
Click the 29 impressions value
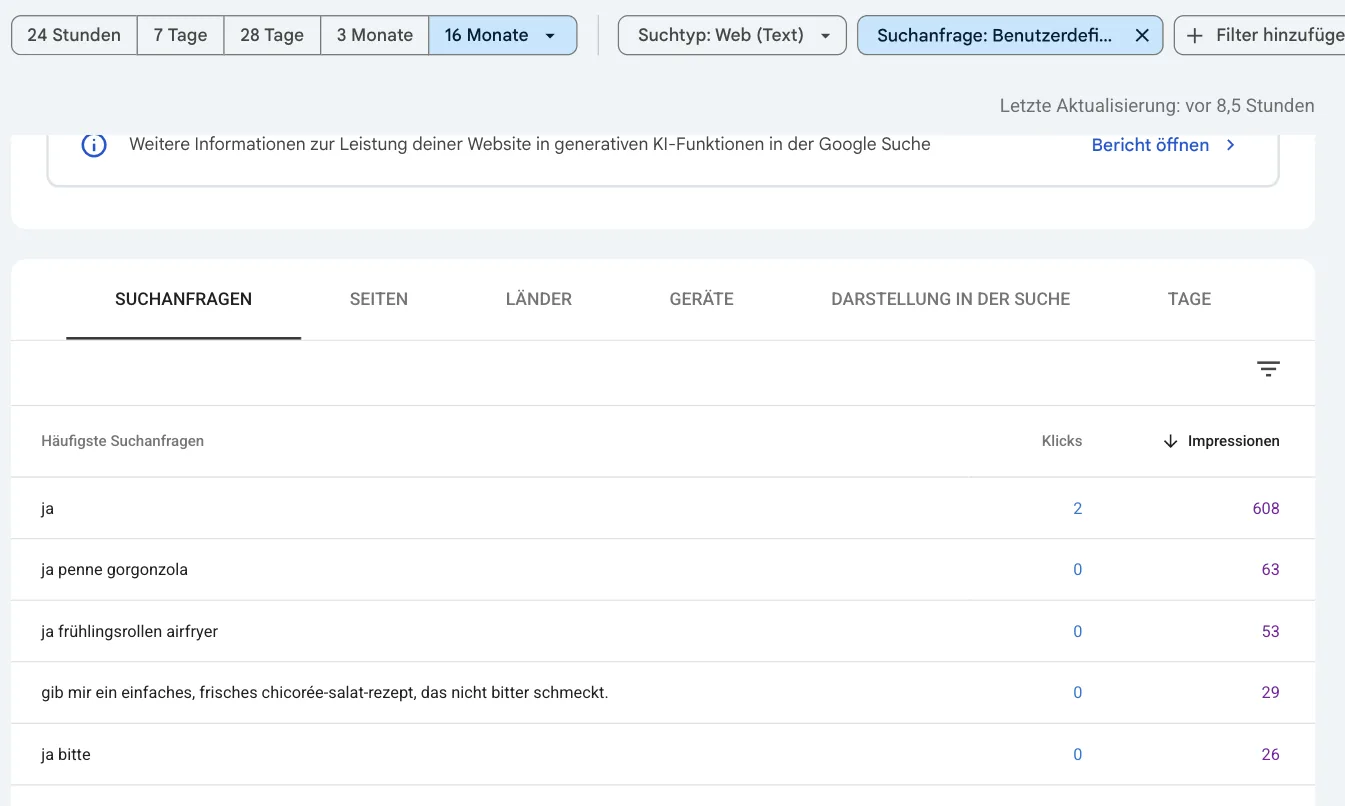tap(1270, 692)
